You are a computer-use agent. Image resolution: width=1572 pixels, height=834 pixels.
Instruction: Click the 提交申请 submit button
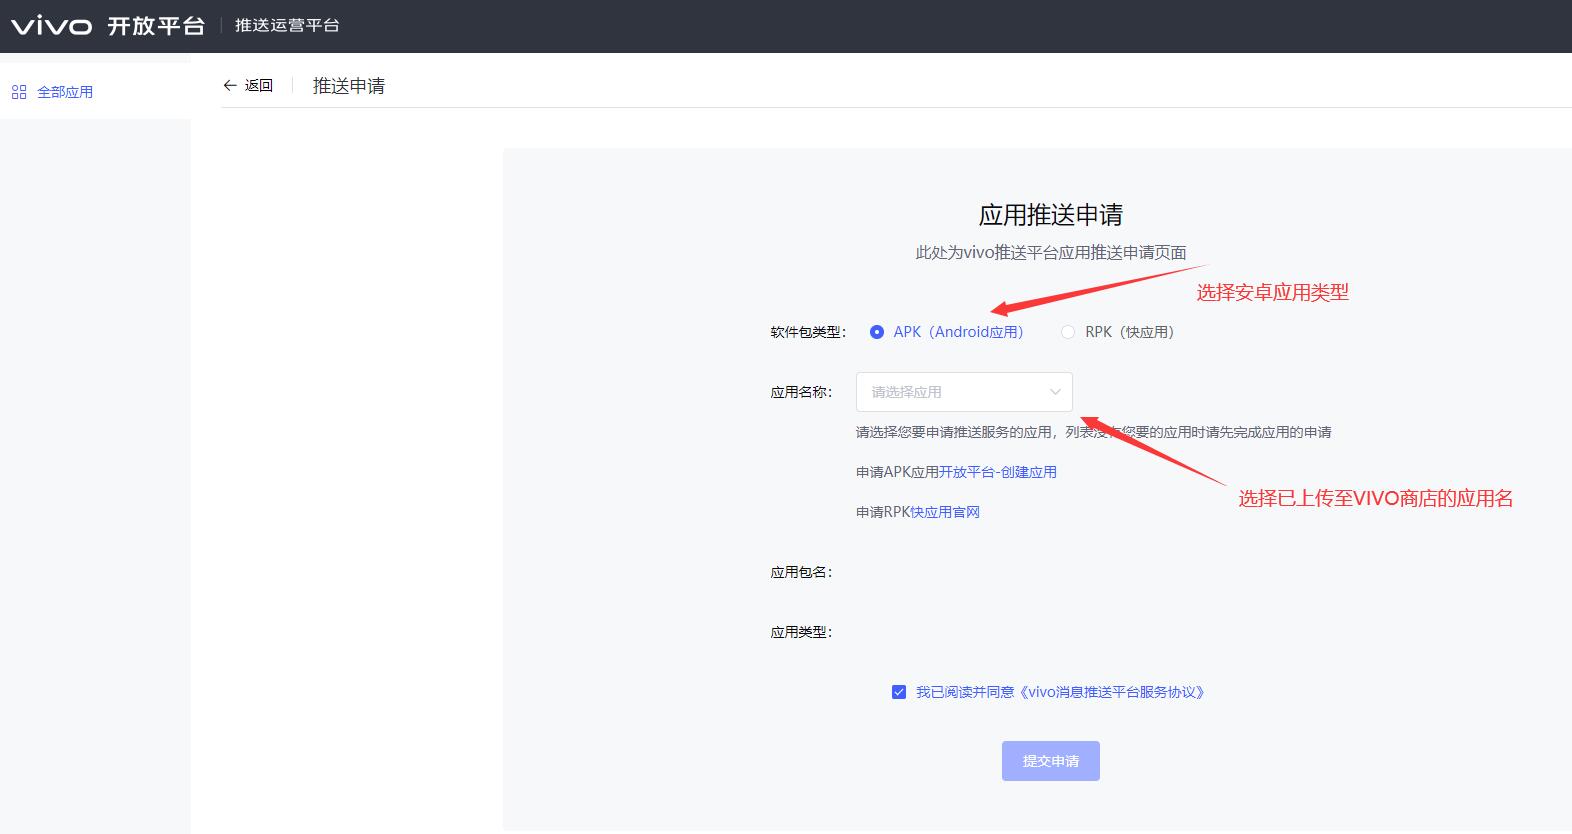pyautogui.click(x=1051, y=761)
